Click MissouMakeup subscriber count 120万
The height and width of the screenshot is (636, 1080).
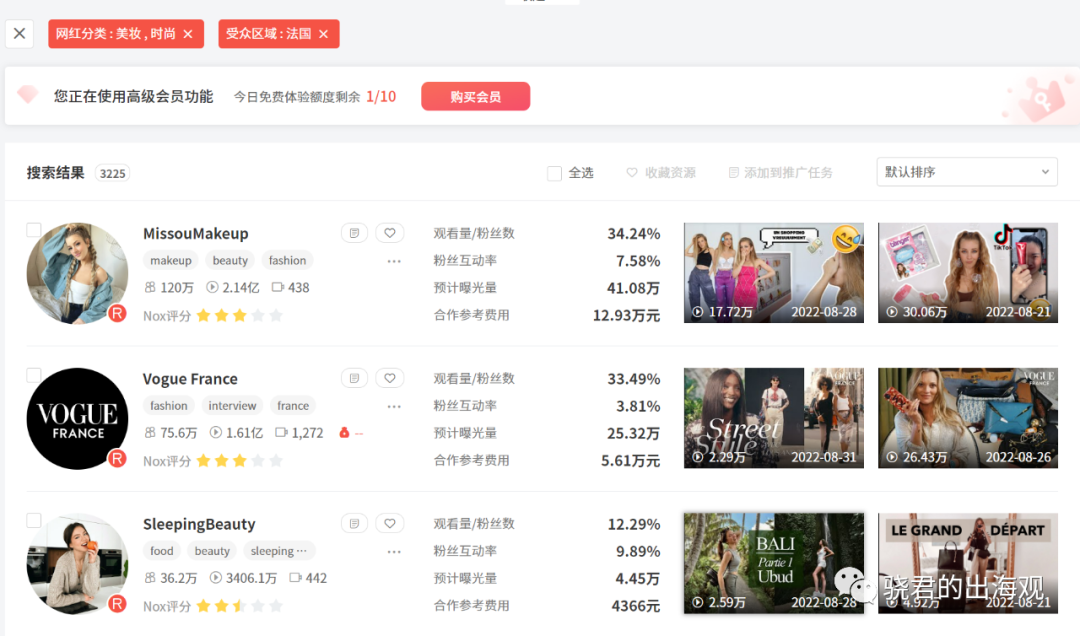[x=169, y=287]
